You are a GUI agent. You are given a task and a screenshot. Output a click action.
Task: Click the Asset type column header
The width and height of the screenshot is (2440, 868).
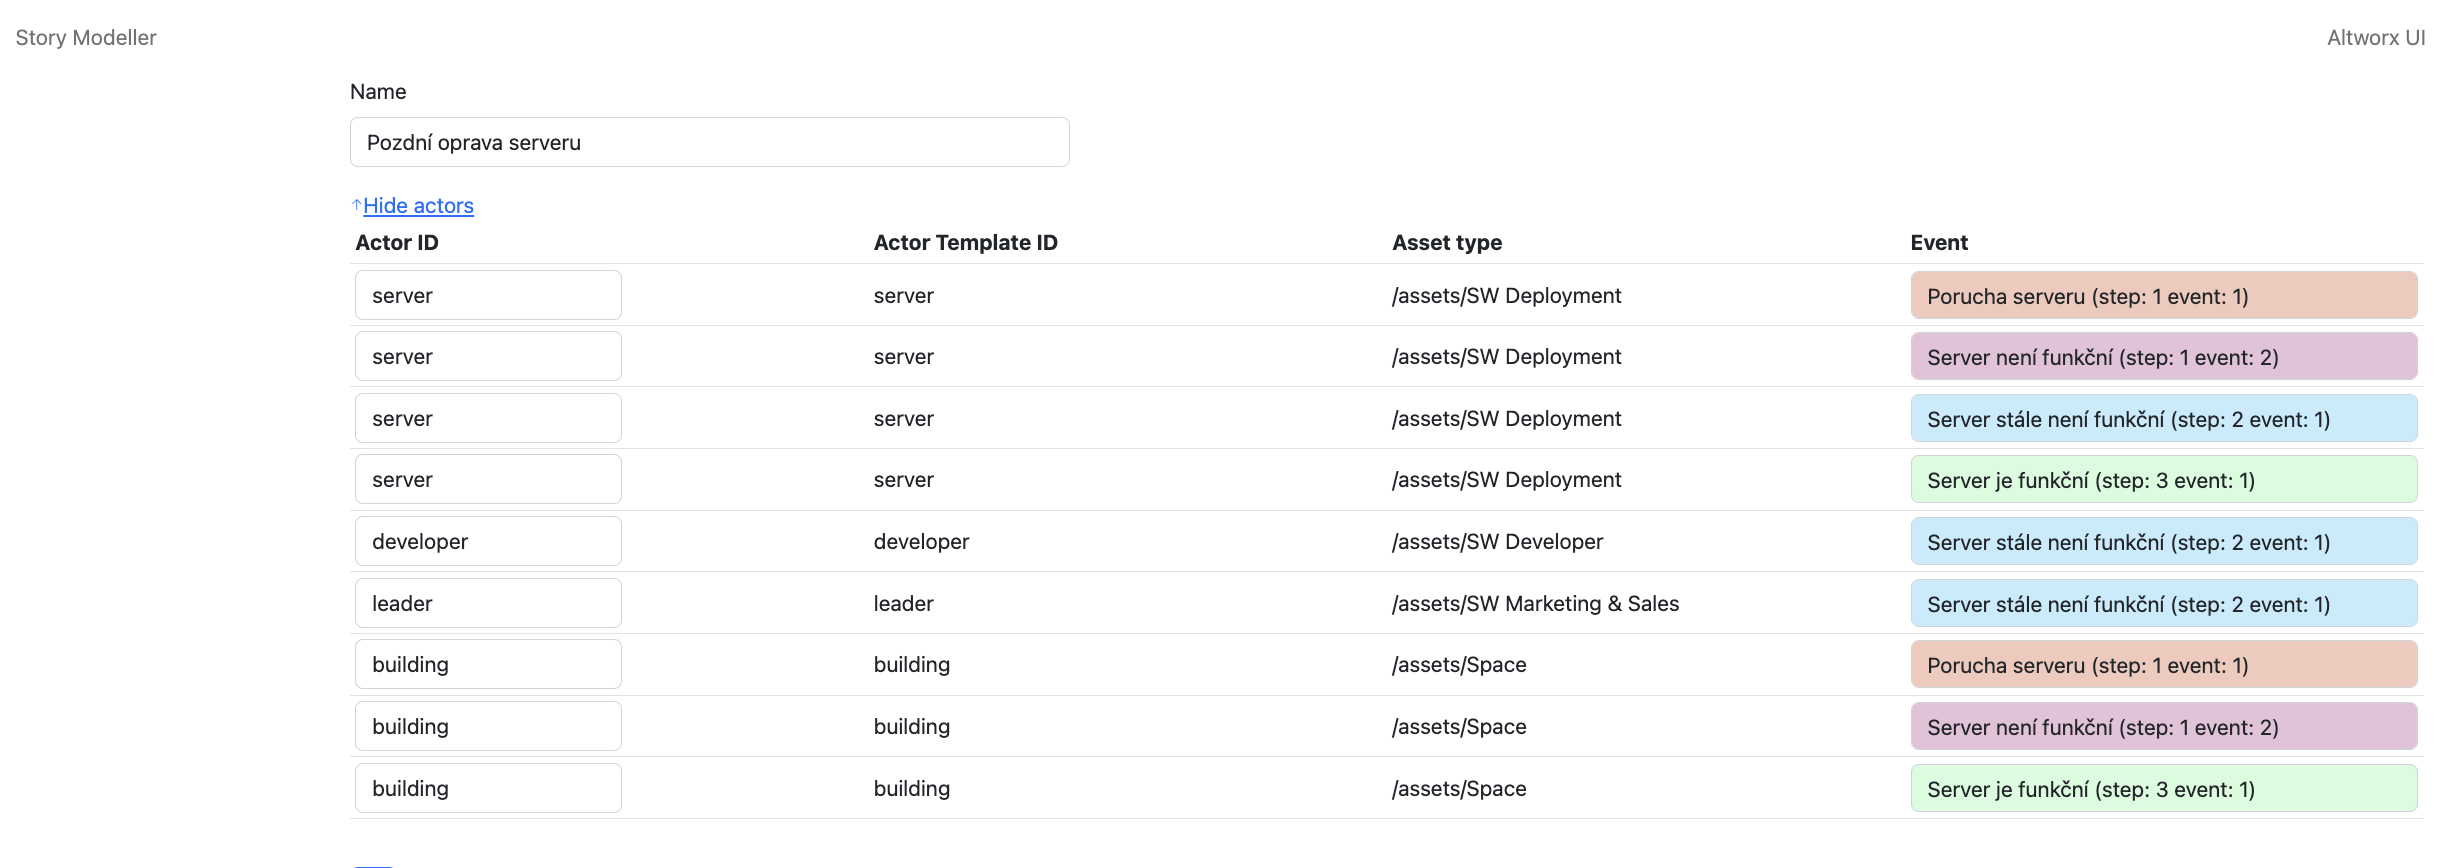[x=1446, y=243]
